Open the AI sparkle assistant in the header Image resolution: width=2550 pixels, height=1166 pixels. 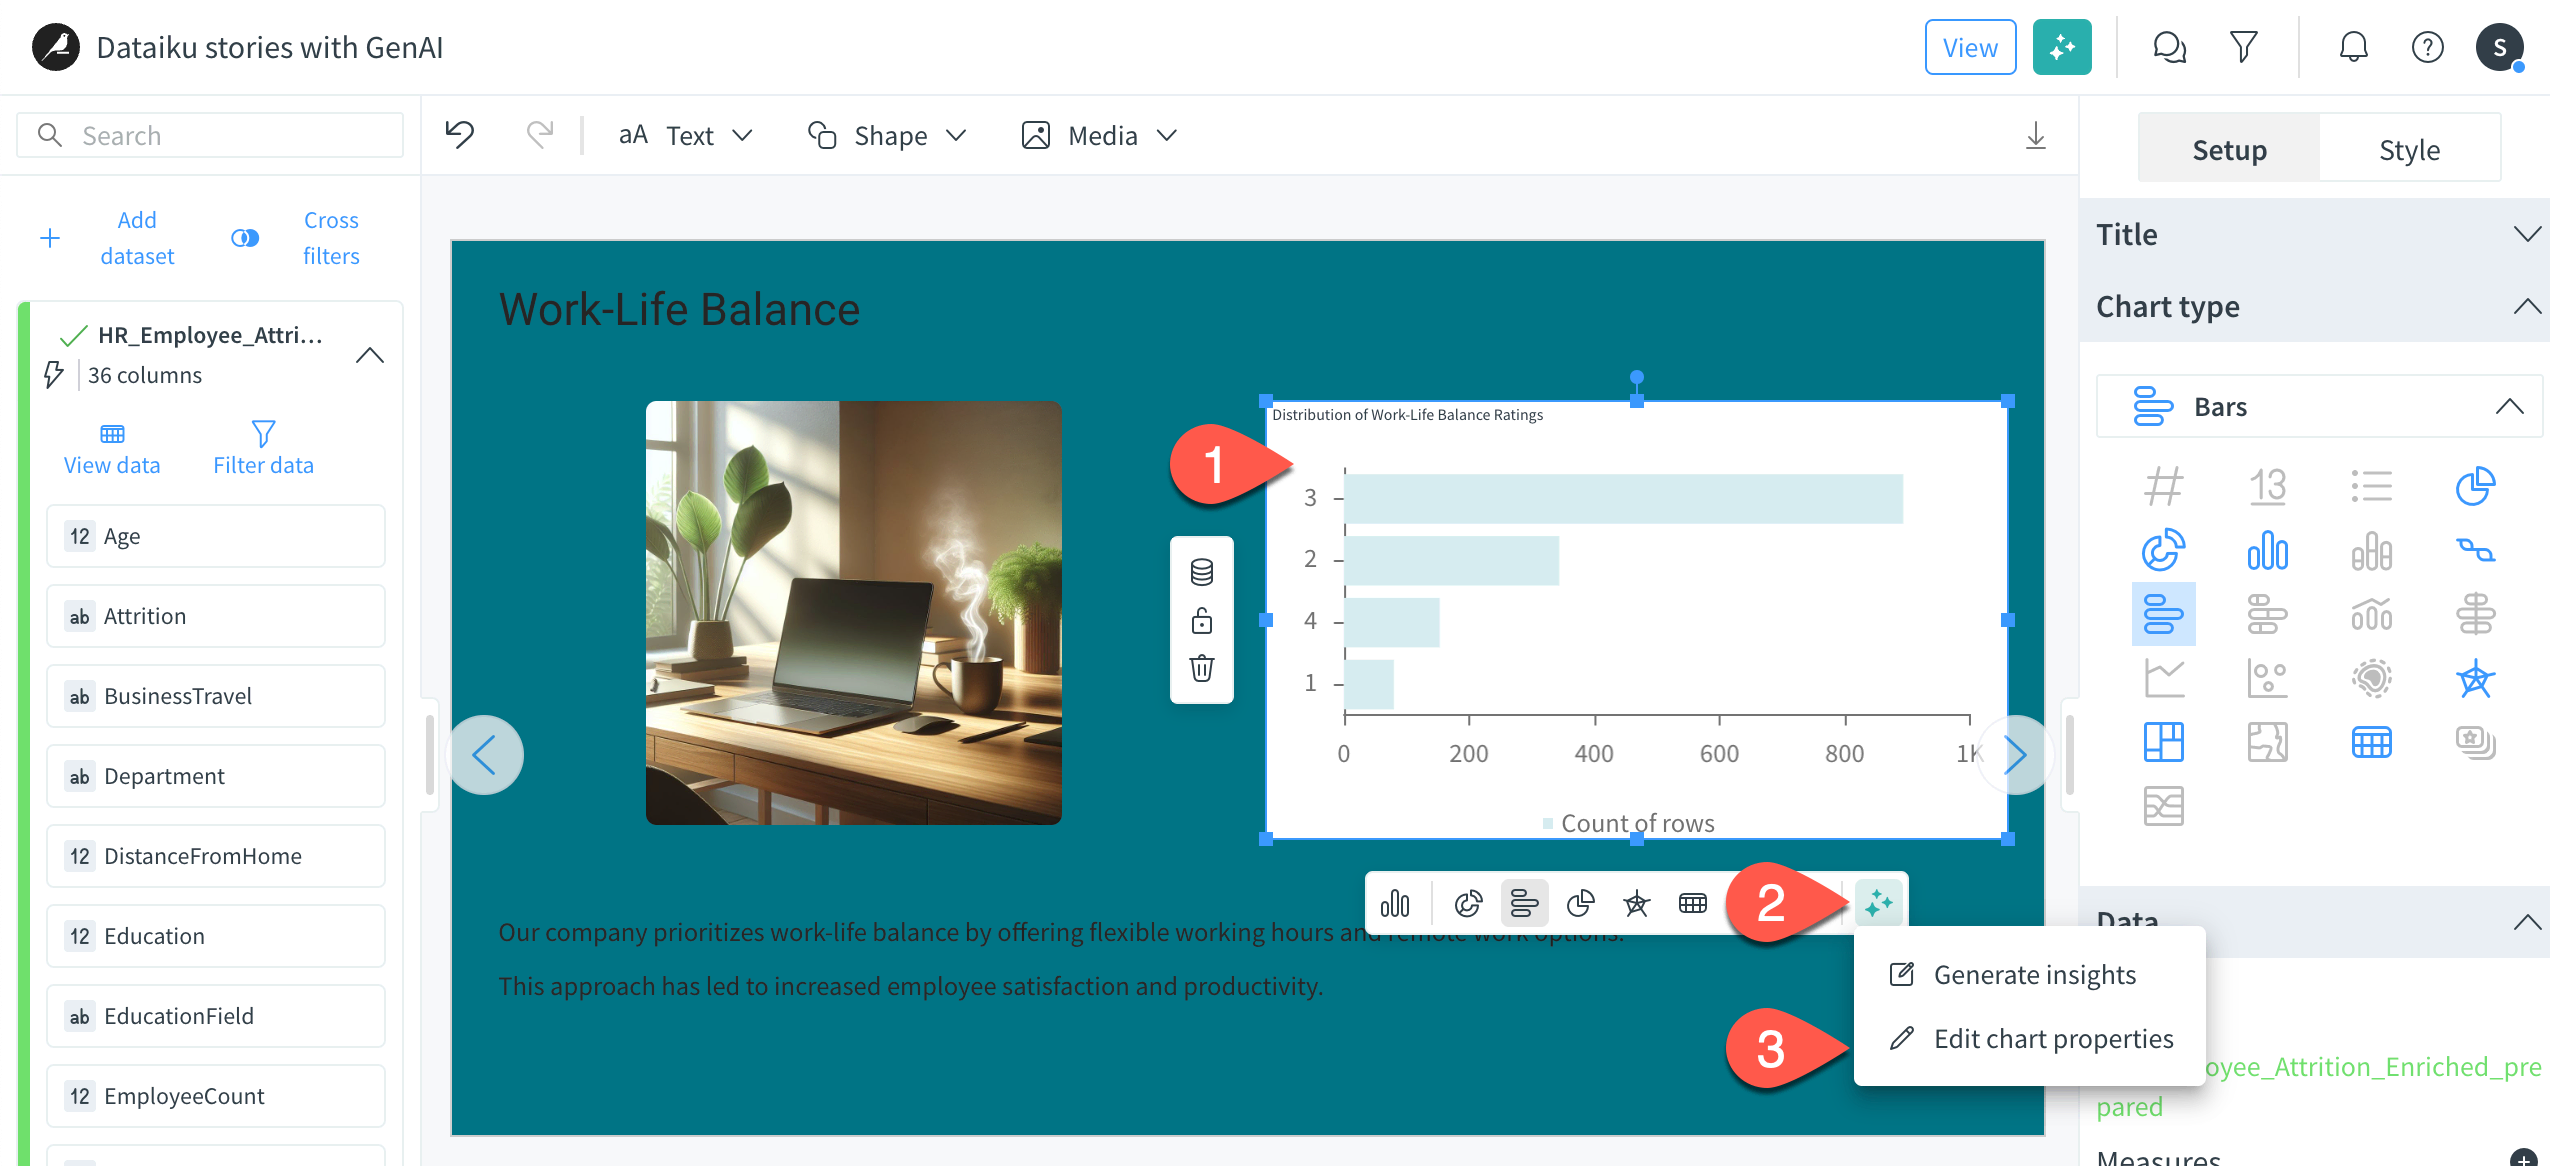(2062, 46)
